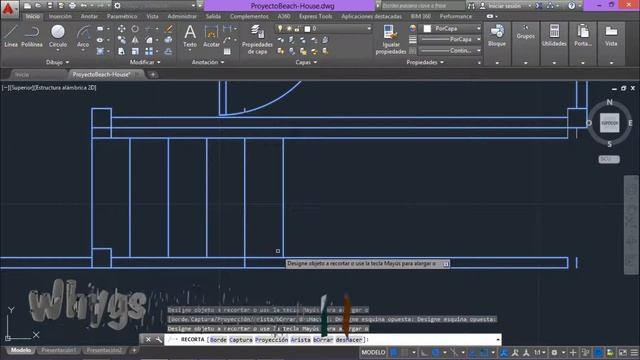Click the white PorCapa color swatch
The image size is (640, 360).
427,29
